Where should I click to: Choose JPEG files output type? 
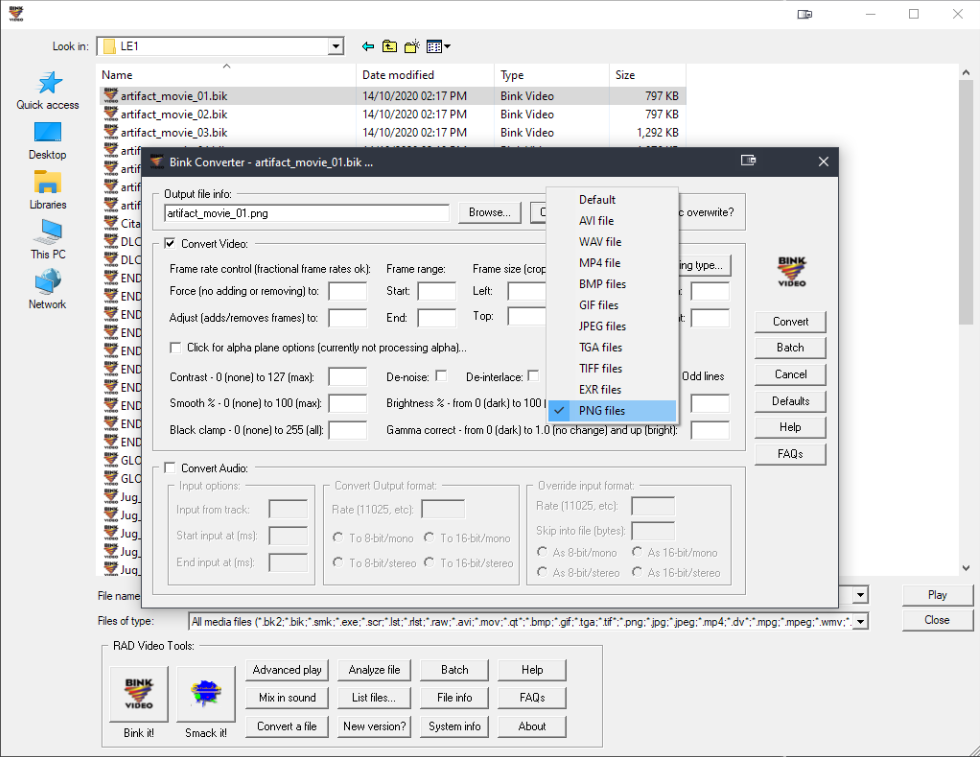pos(612,326)
